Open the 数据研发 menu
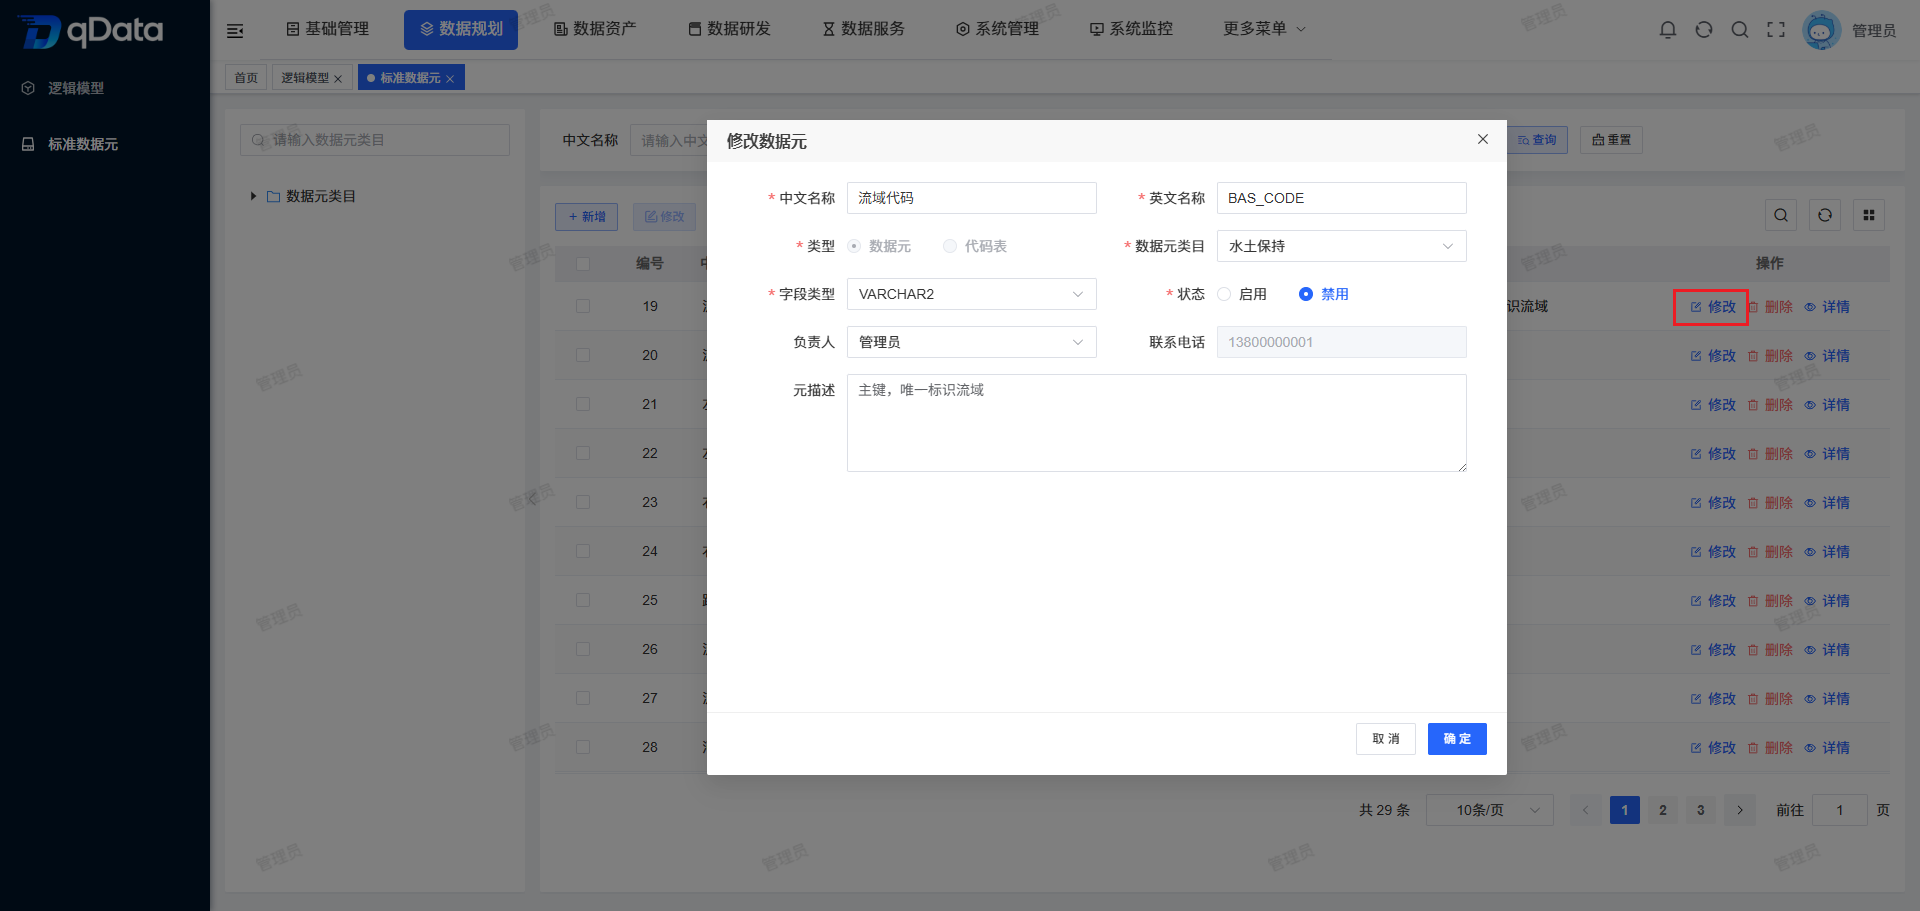The height and width of the screenshot is (911, 1920). coord(729,29)
